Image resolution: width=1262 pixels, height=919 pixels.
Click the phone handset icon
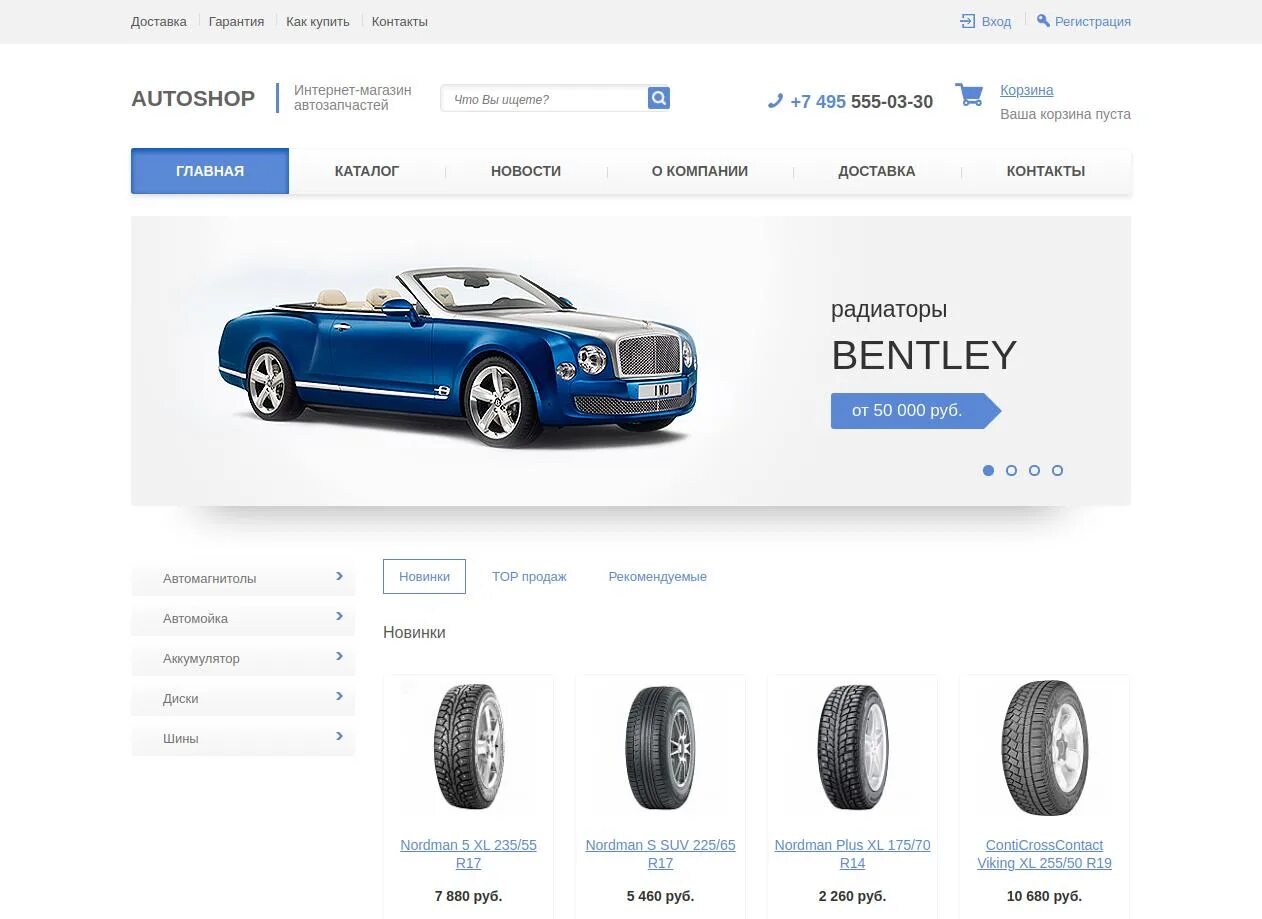775,101
